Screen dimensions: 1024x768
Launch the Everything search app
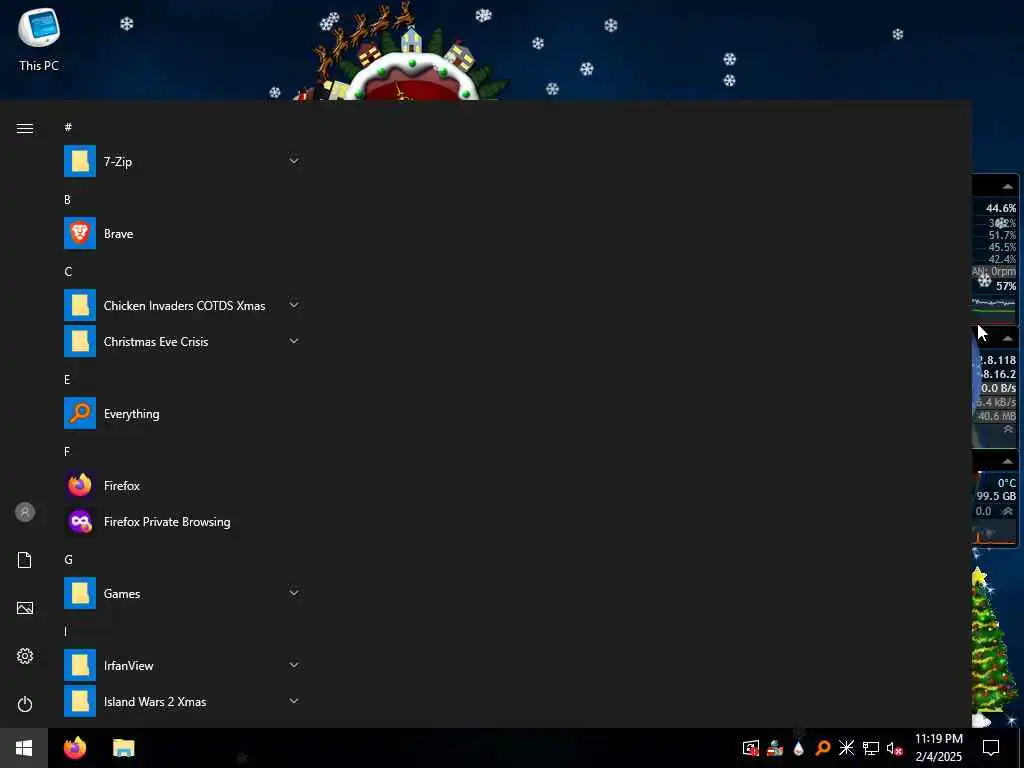(x=182, y=413)
